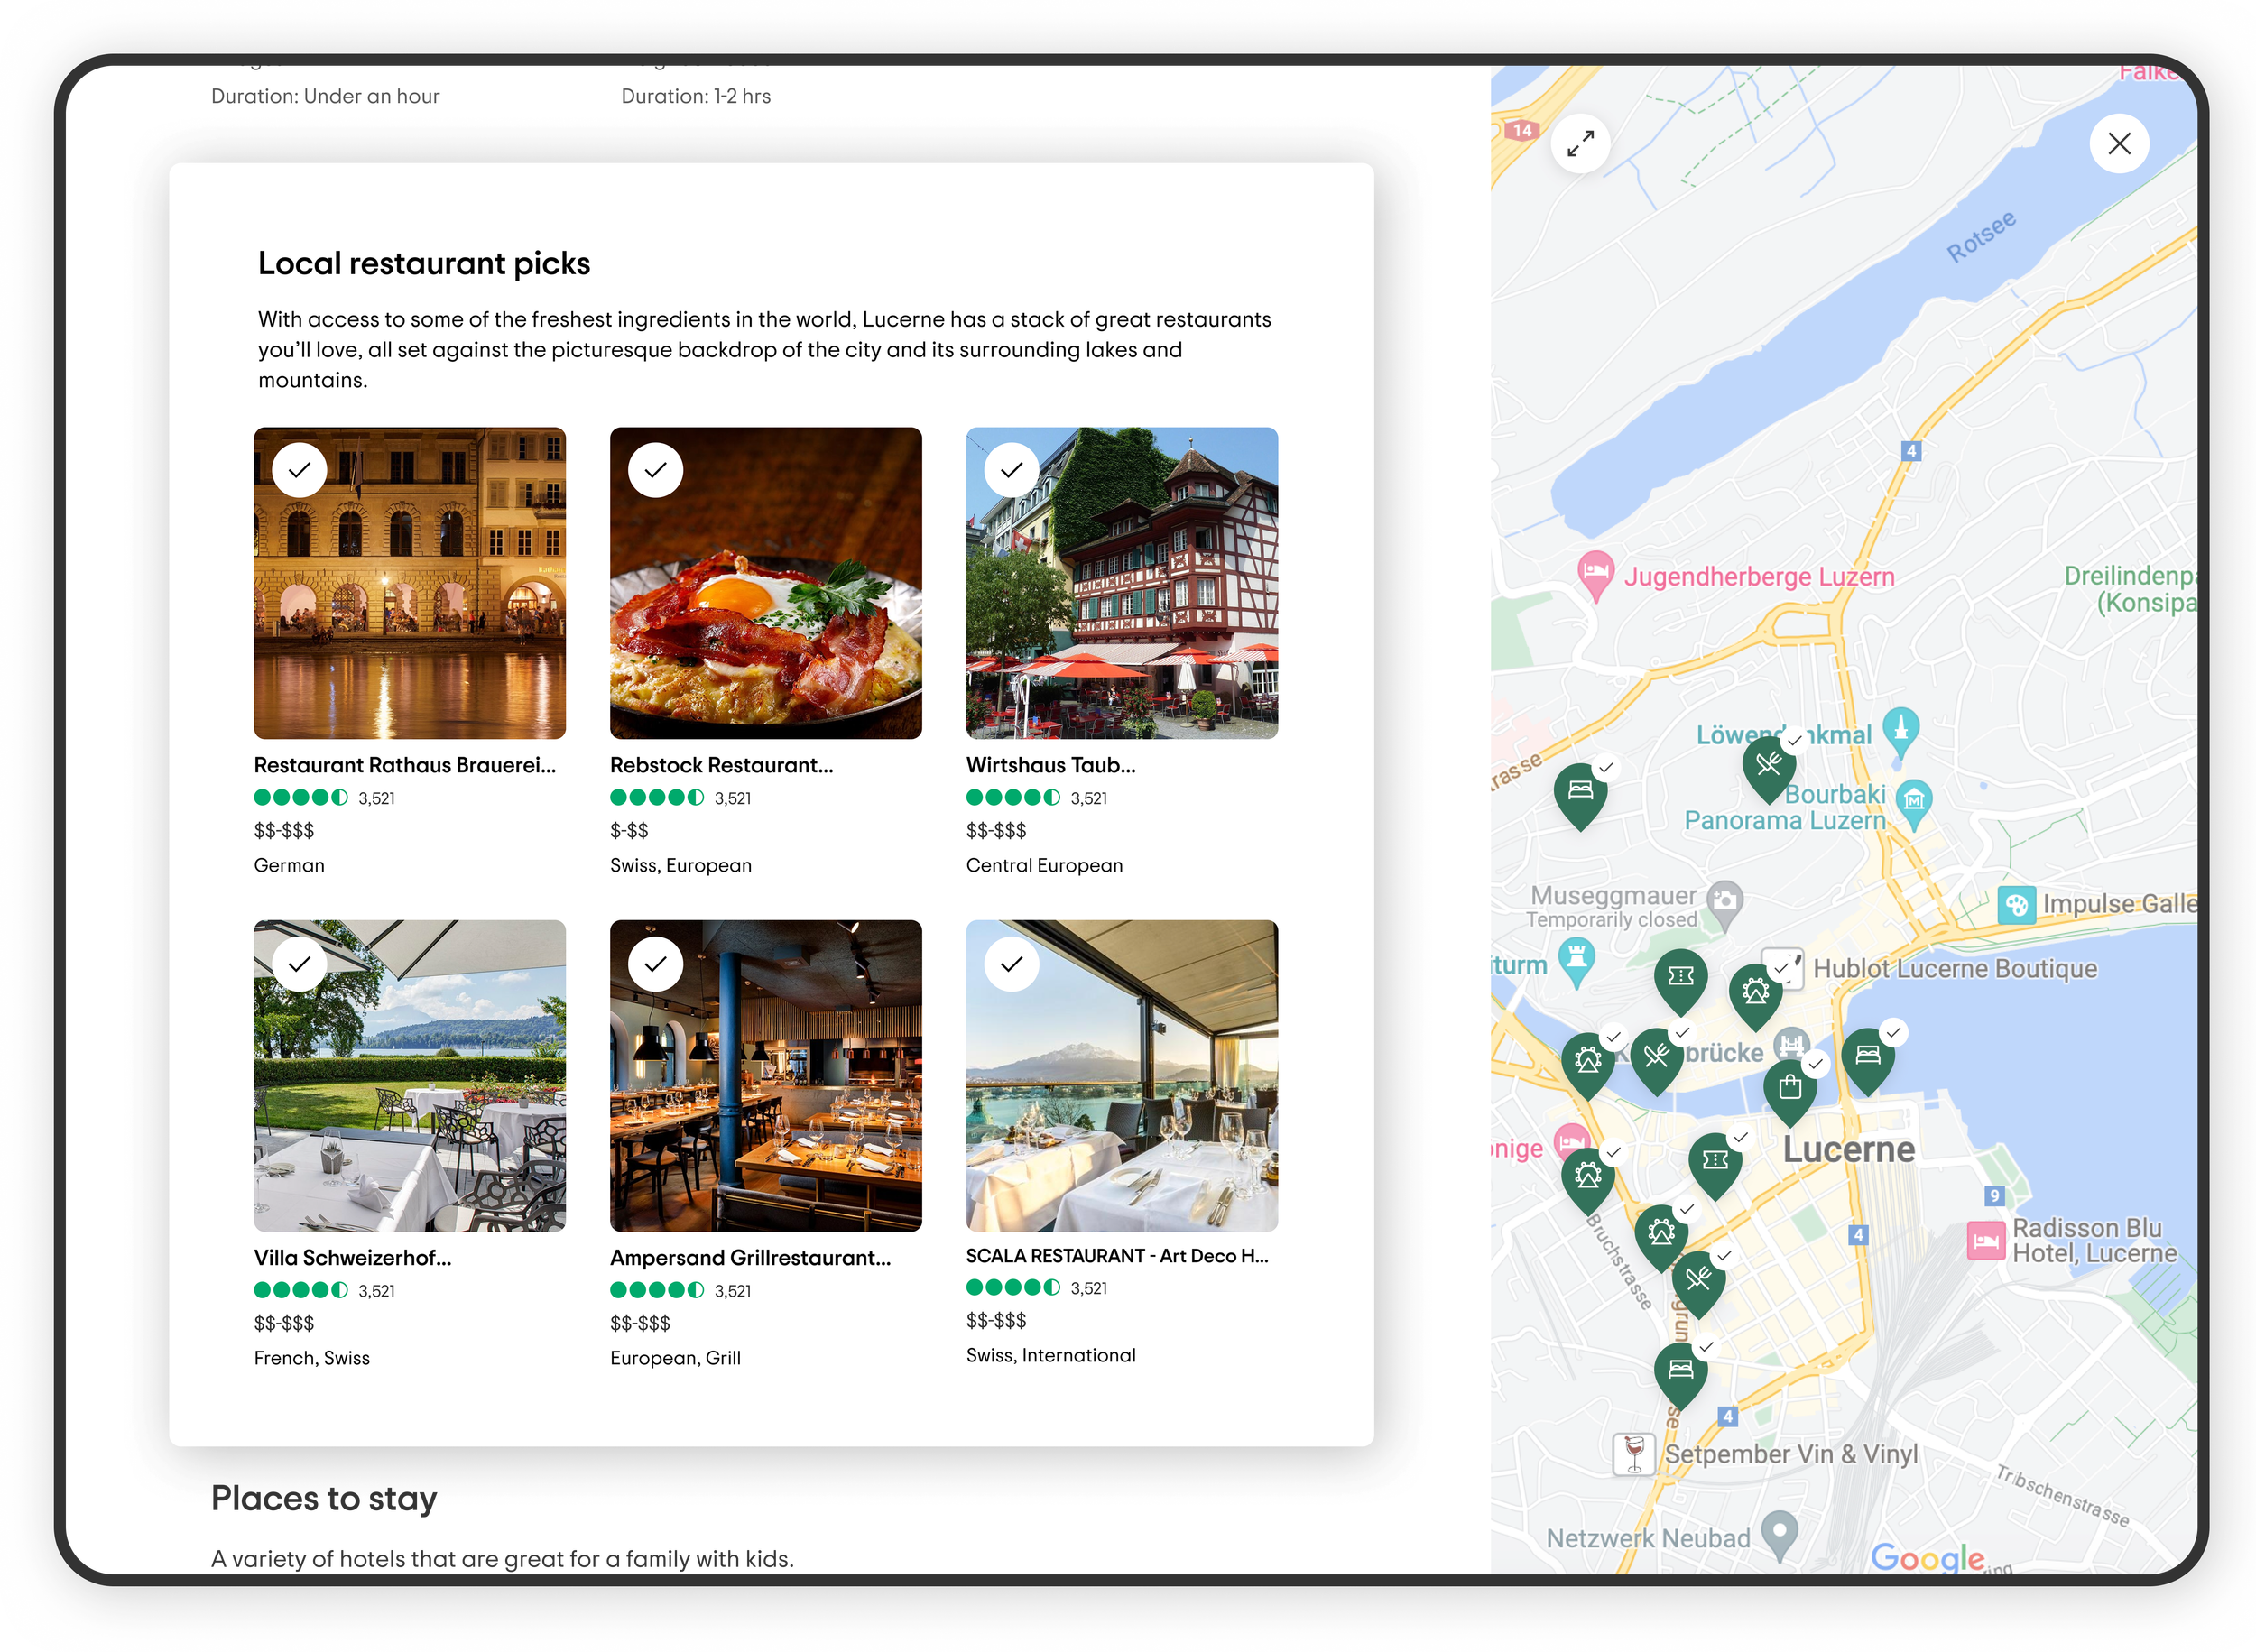Uncheck the SCALA Restaurant checkmark
Image resolution: width=2256 pixels, height=1652 pixels.
coord(1011,964)
